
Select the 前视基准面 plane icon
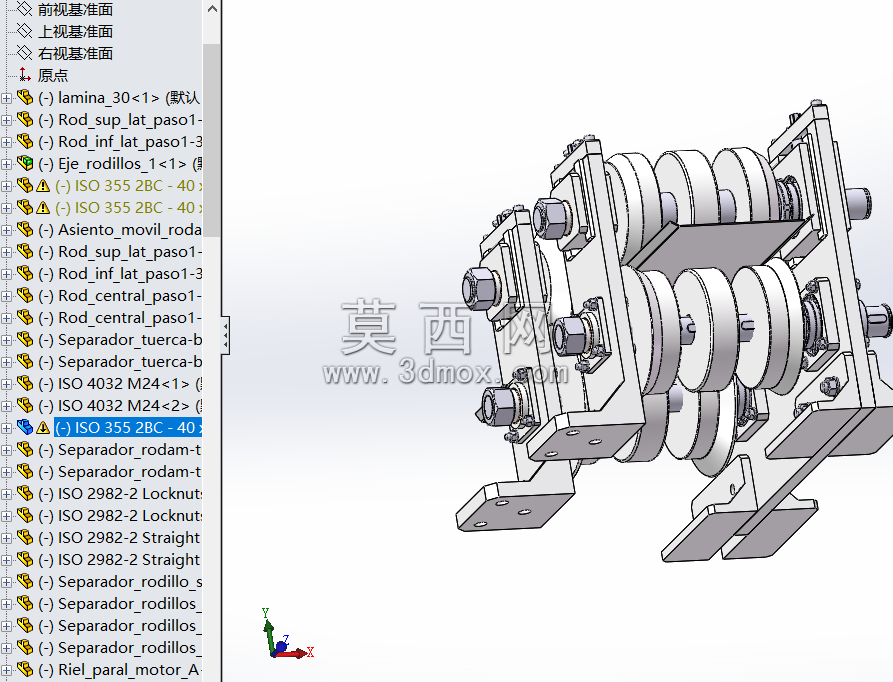point(24,9)
